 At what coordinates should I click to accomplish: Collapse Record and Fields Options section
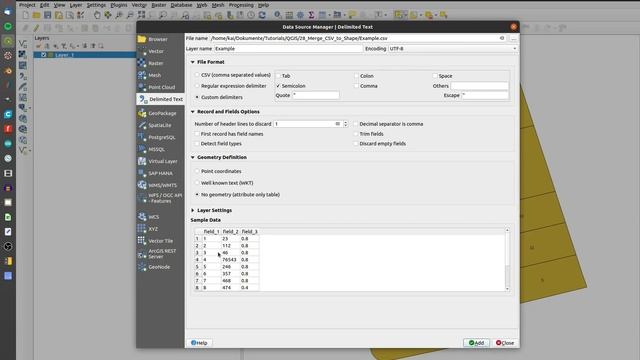193,112
